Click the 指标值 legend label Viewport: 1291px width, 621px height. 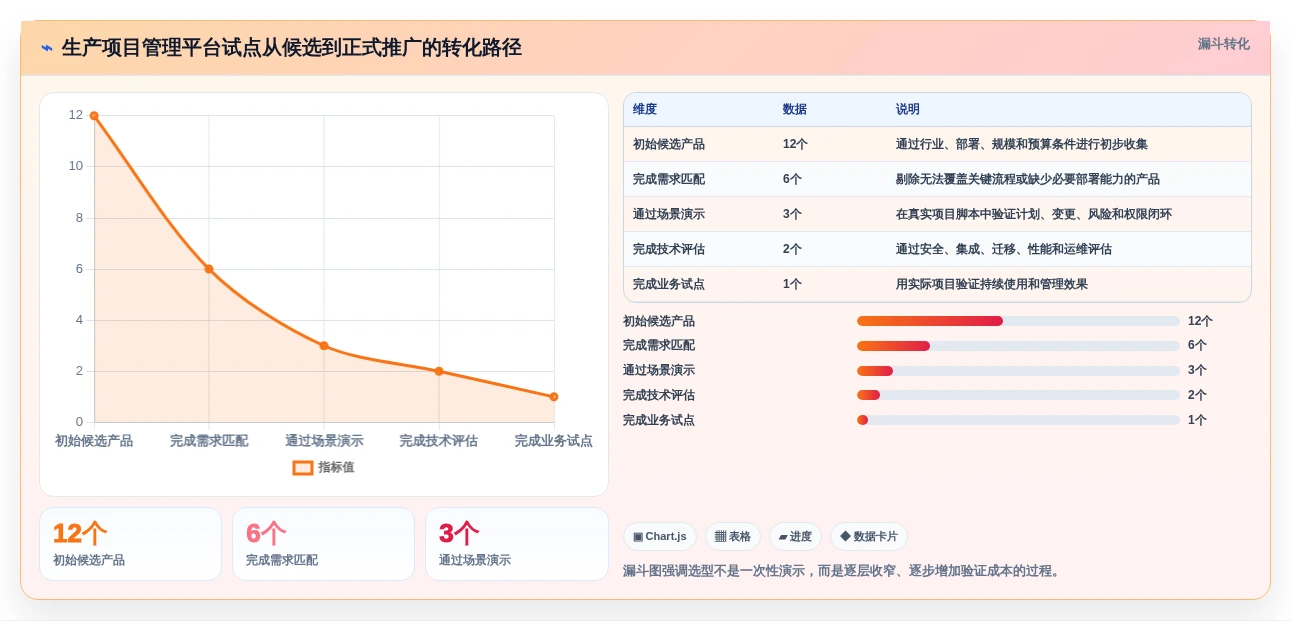[x=336, y=467]
